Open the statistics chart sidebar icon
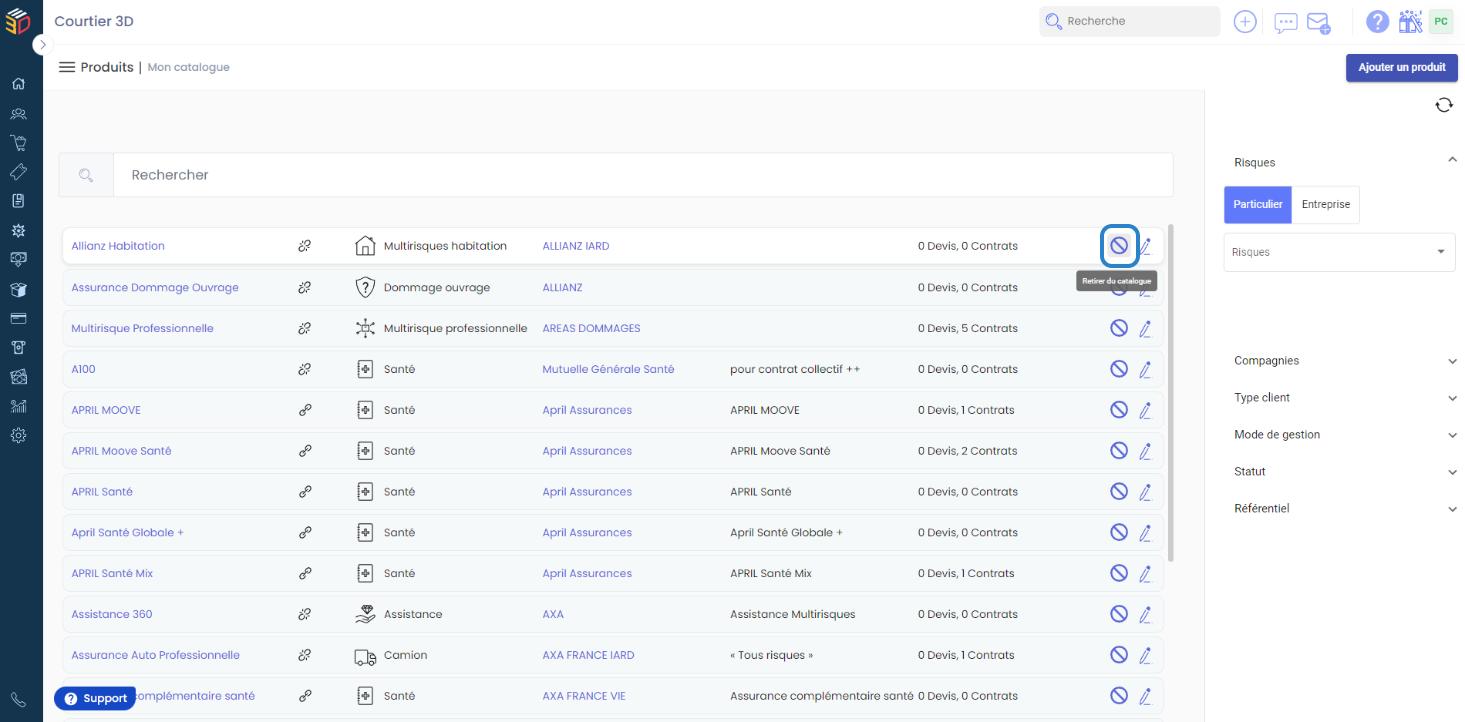The image size is (1465, 722). tap(18, 406)
